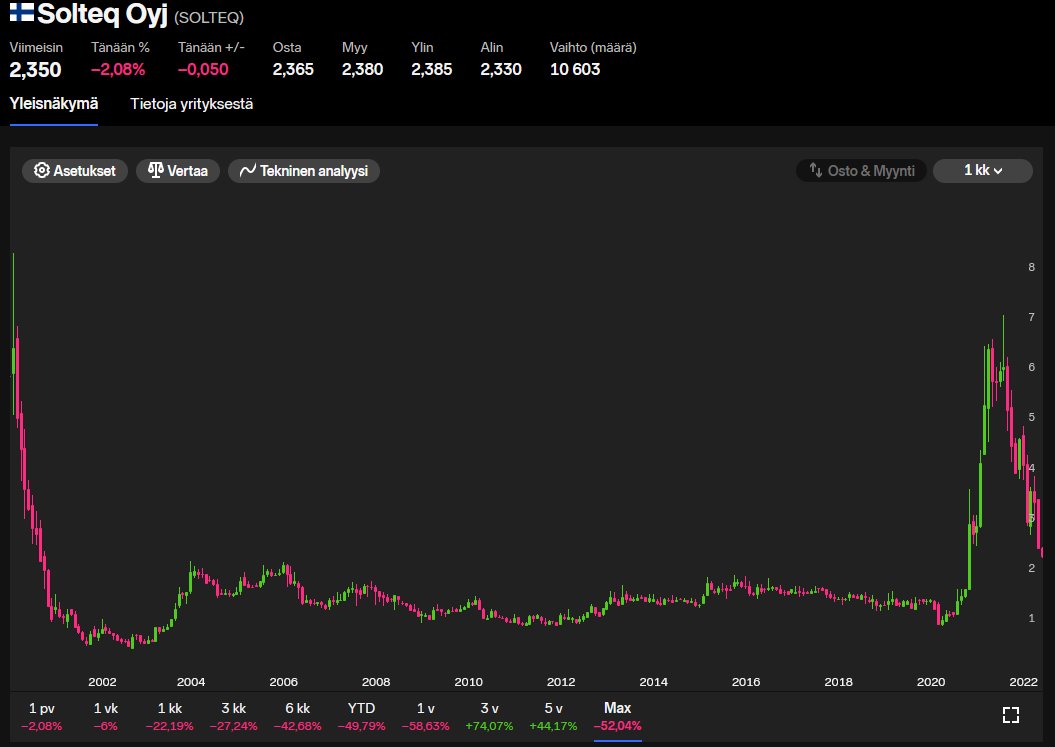The width and height of the screenshot is (1055, 747).
Task: Click the price axis label 1
Action: tap(1031, 618)
